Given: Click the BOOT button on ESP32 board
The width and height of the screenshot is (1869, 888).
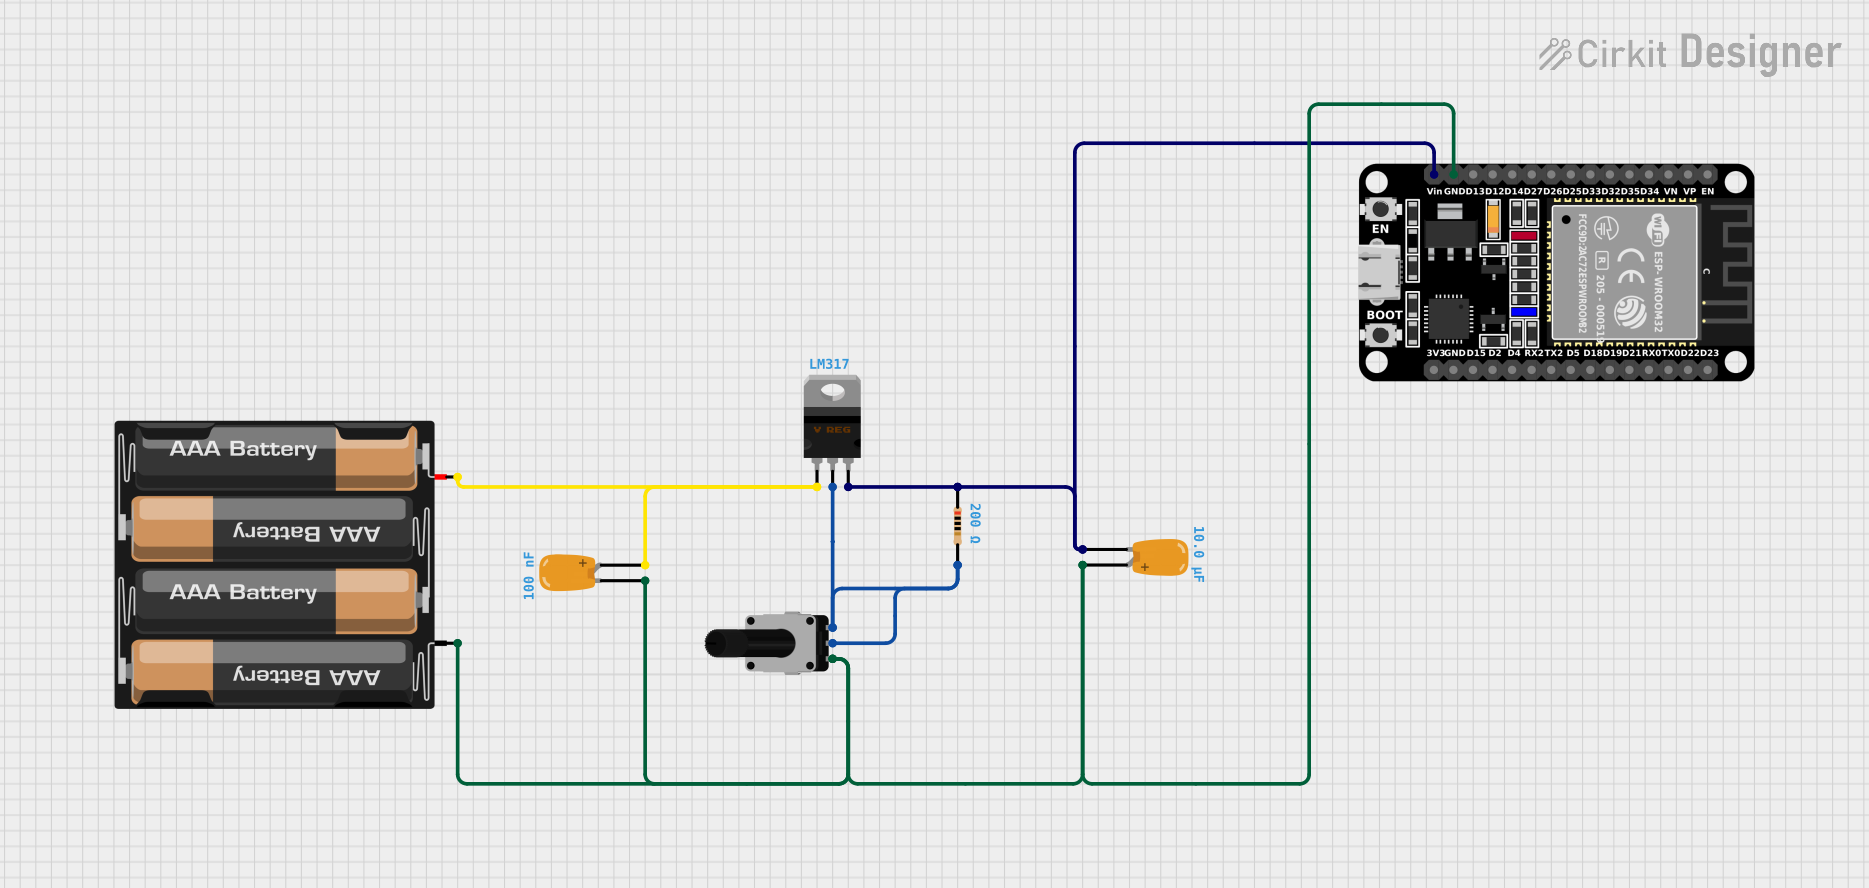Looking at the screenshot, I should tap(1380, 334).
